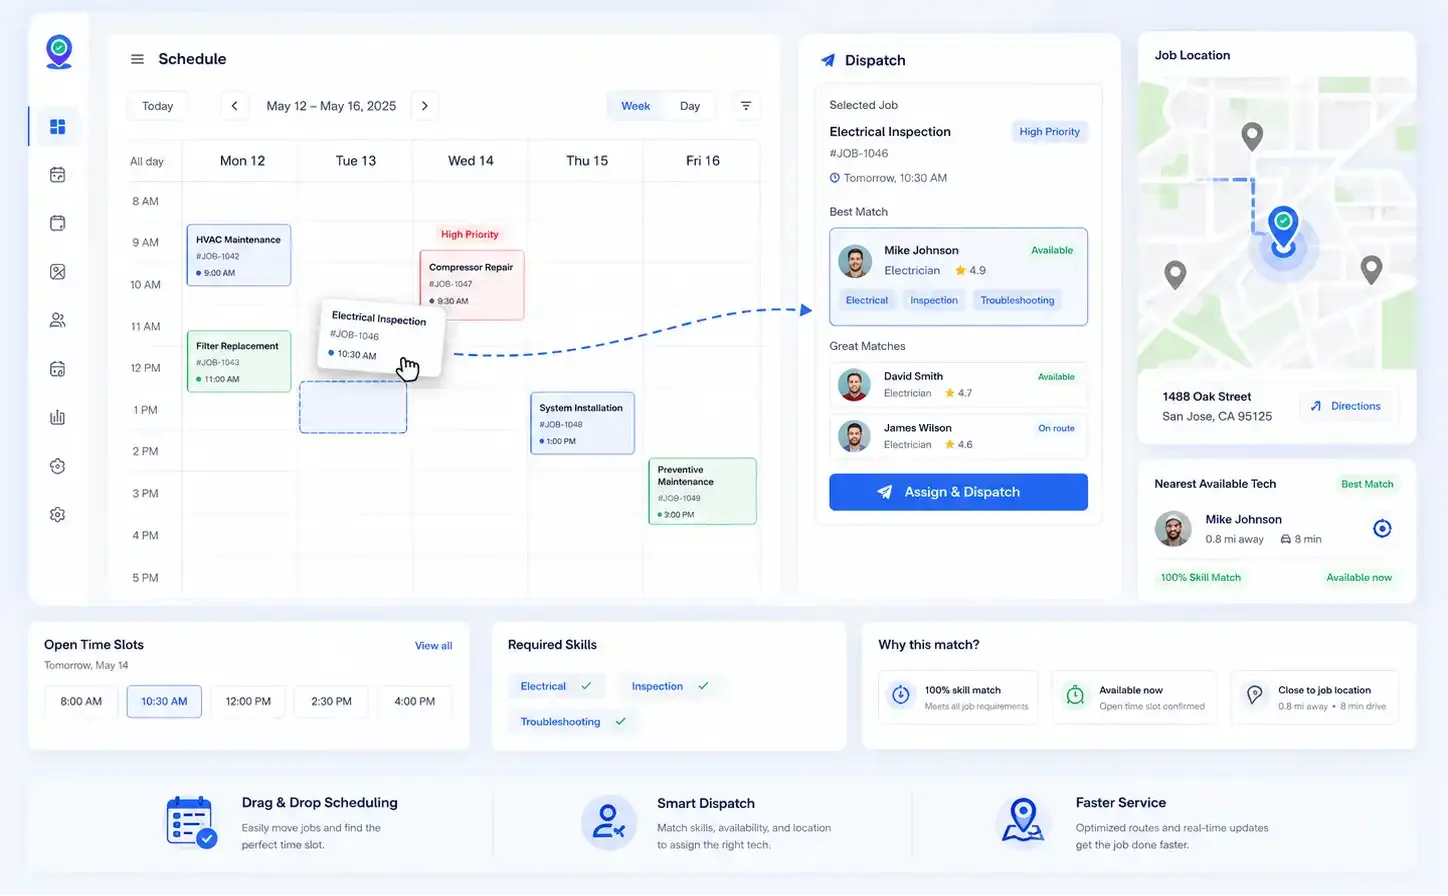The image size is (1448, 896).
Task: Click the app logo pin icon
Action: pyautogui.click(x=59, y=51)
